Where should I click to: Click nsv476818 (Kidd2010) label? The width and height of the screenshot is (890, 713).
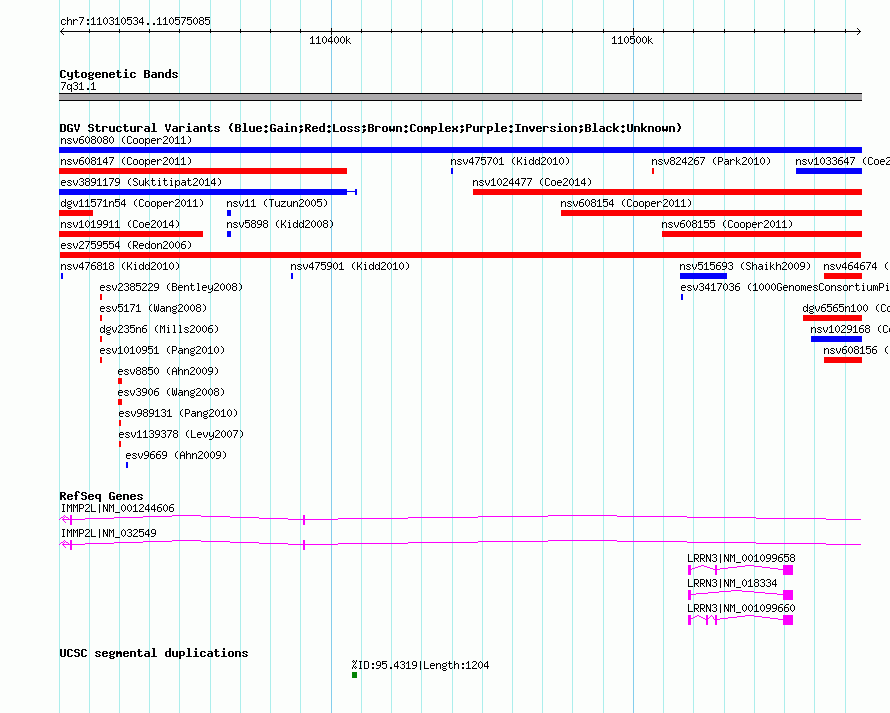[x=120, y=266]
